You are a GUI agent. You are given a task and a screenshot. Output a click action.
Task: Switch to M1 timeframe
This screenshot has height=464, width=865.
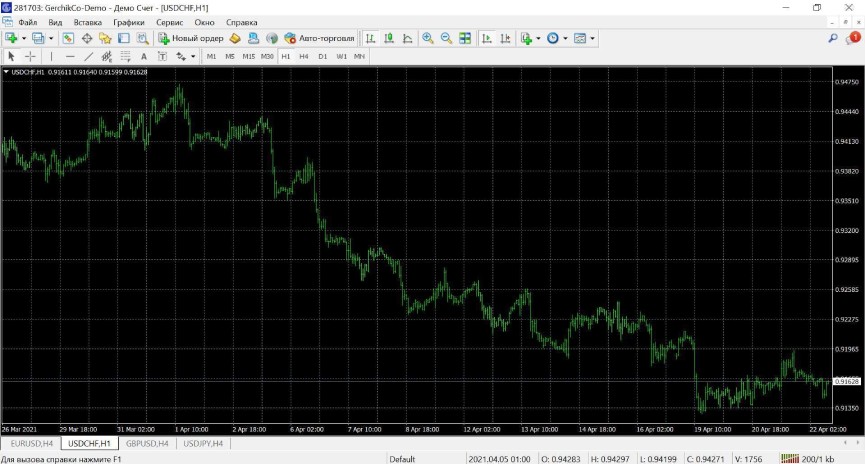pyautogui.click(x=211, y=56)
